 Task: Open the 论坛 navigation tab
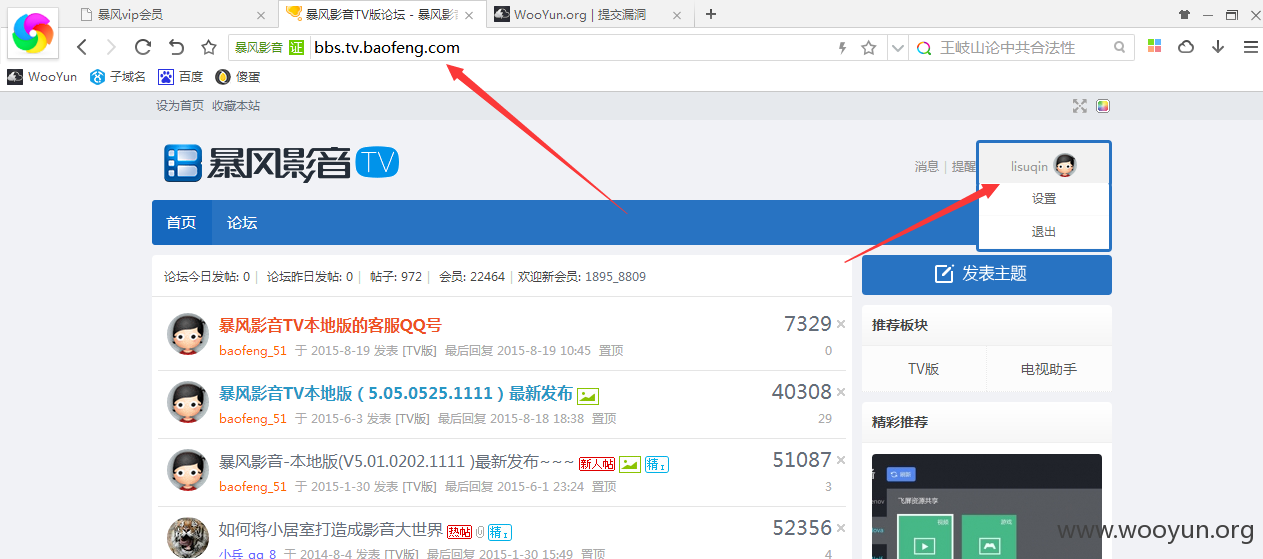click(x=242, y=222)
